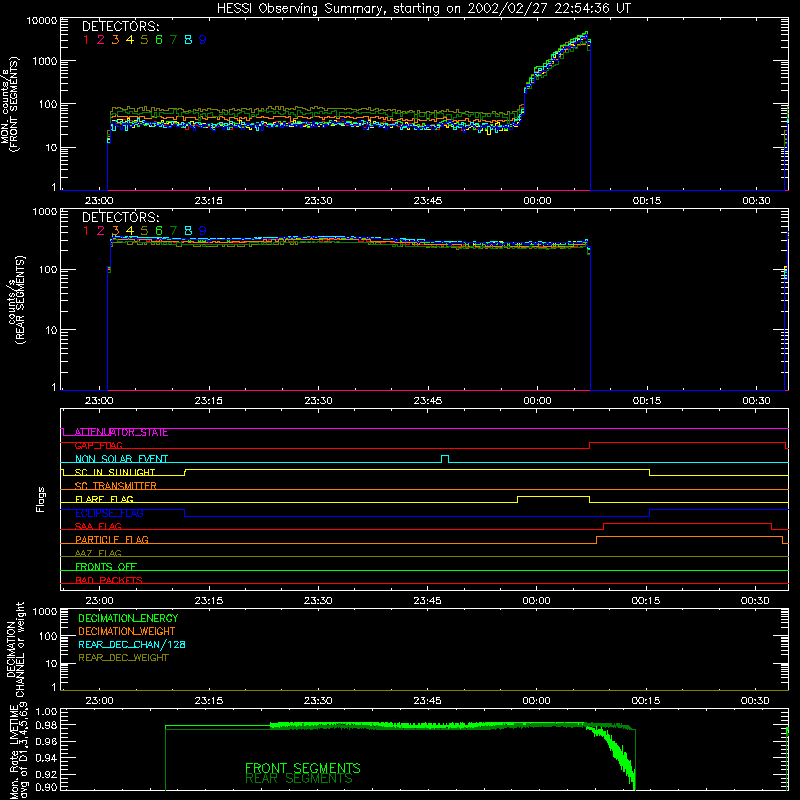The height and width of the screenshot is (800, 800).
Task: Select detector 4 in the front segments legend
Action: click(130, 40)
